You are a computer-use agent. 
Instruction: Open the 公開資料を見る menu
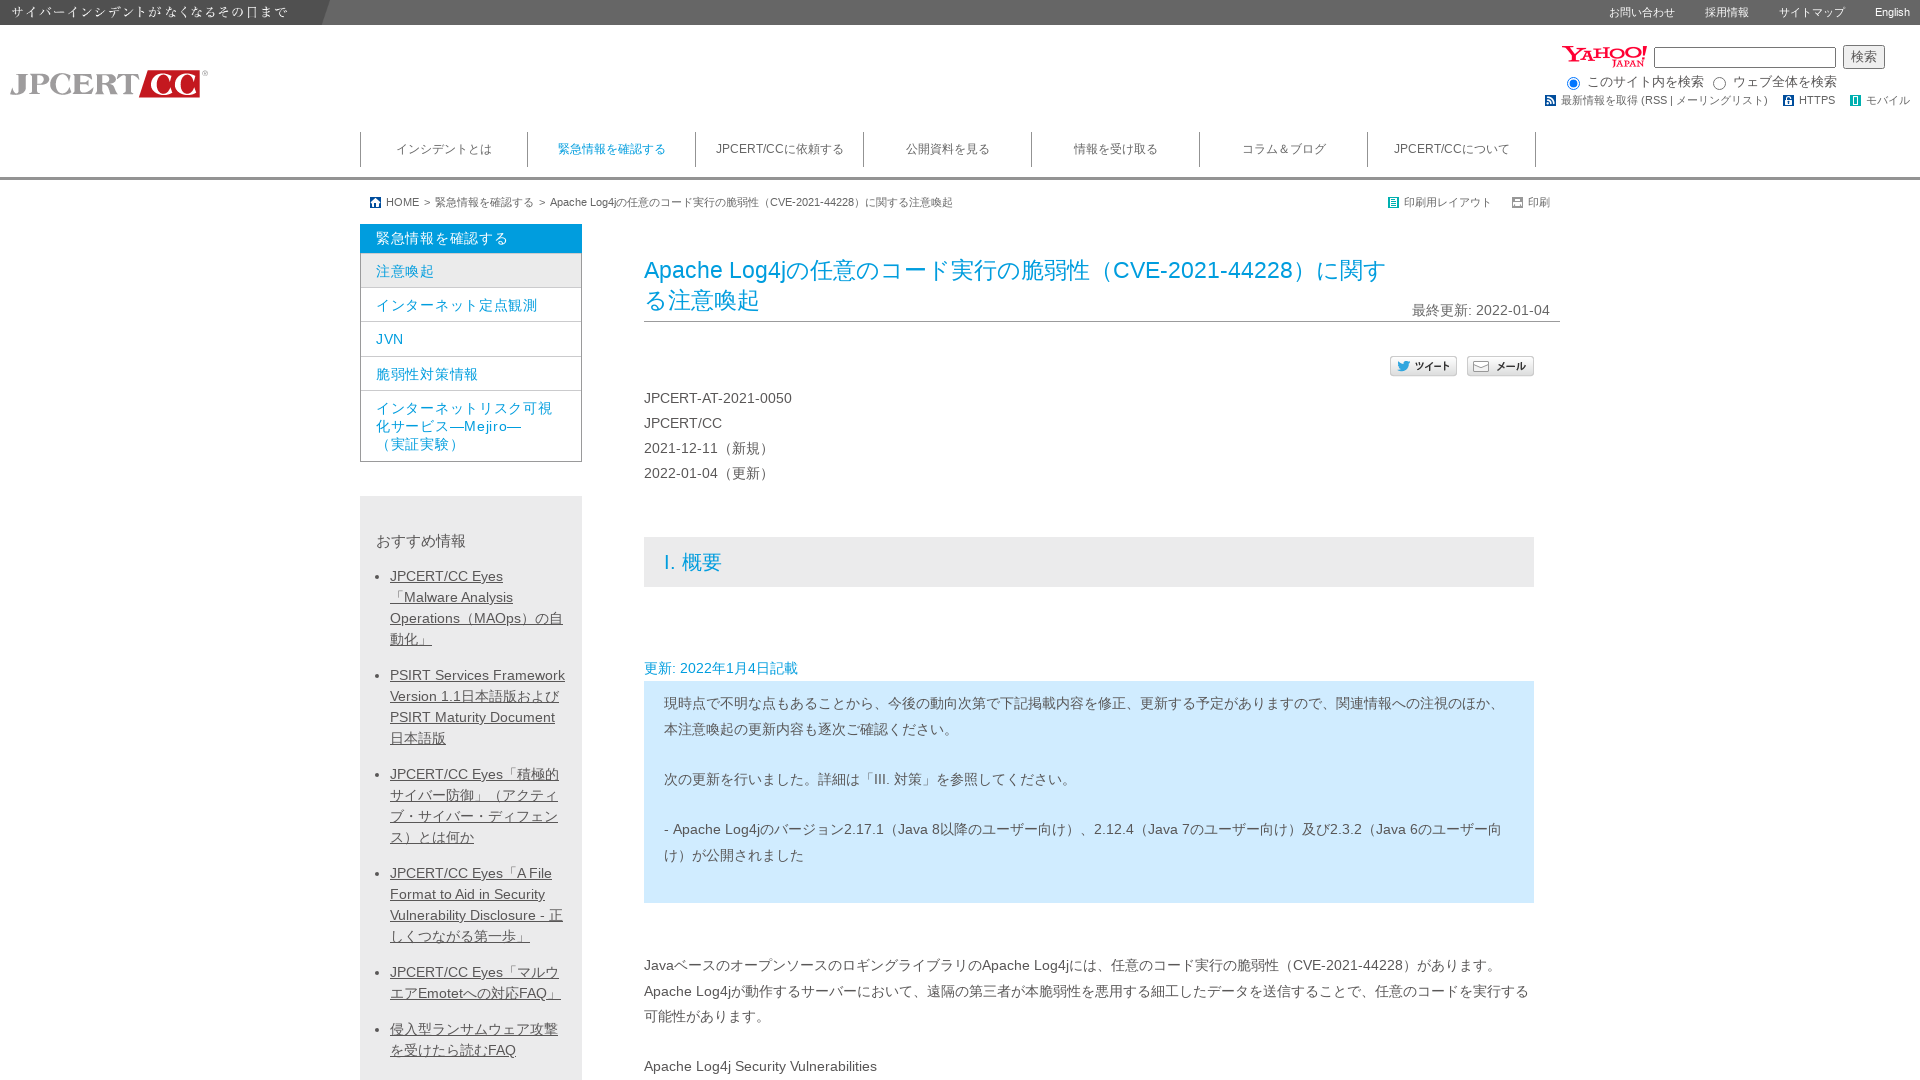coord(948,150)
